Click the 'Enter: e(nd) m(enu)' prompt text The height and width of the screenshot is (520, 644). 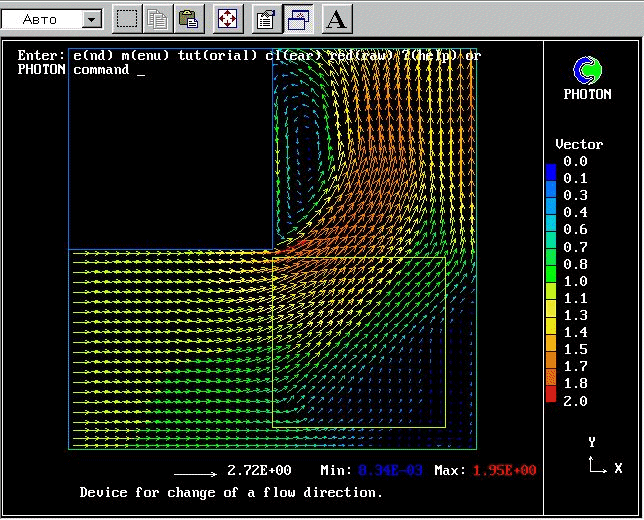pyautogui.click(x=93, y=55)
